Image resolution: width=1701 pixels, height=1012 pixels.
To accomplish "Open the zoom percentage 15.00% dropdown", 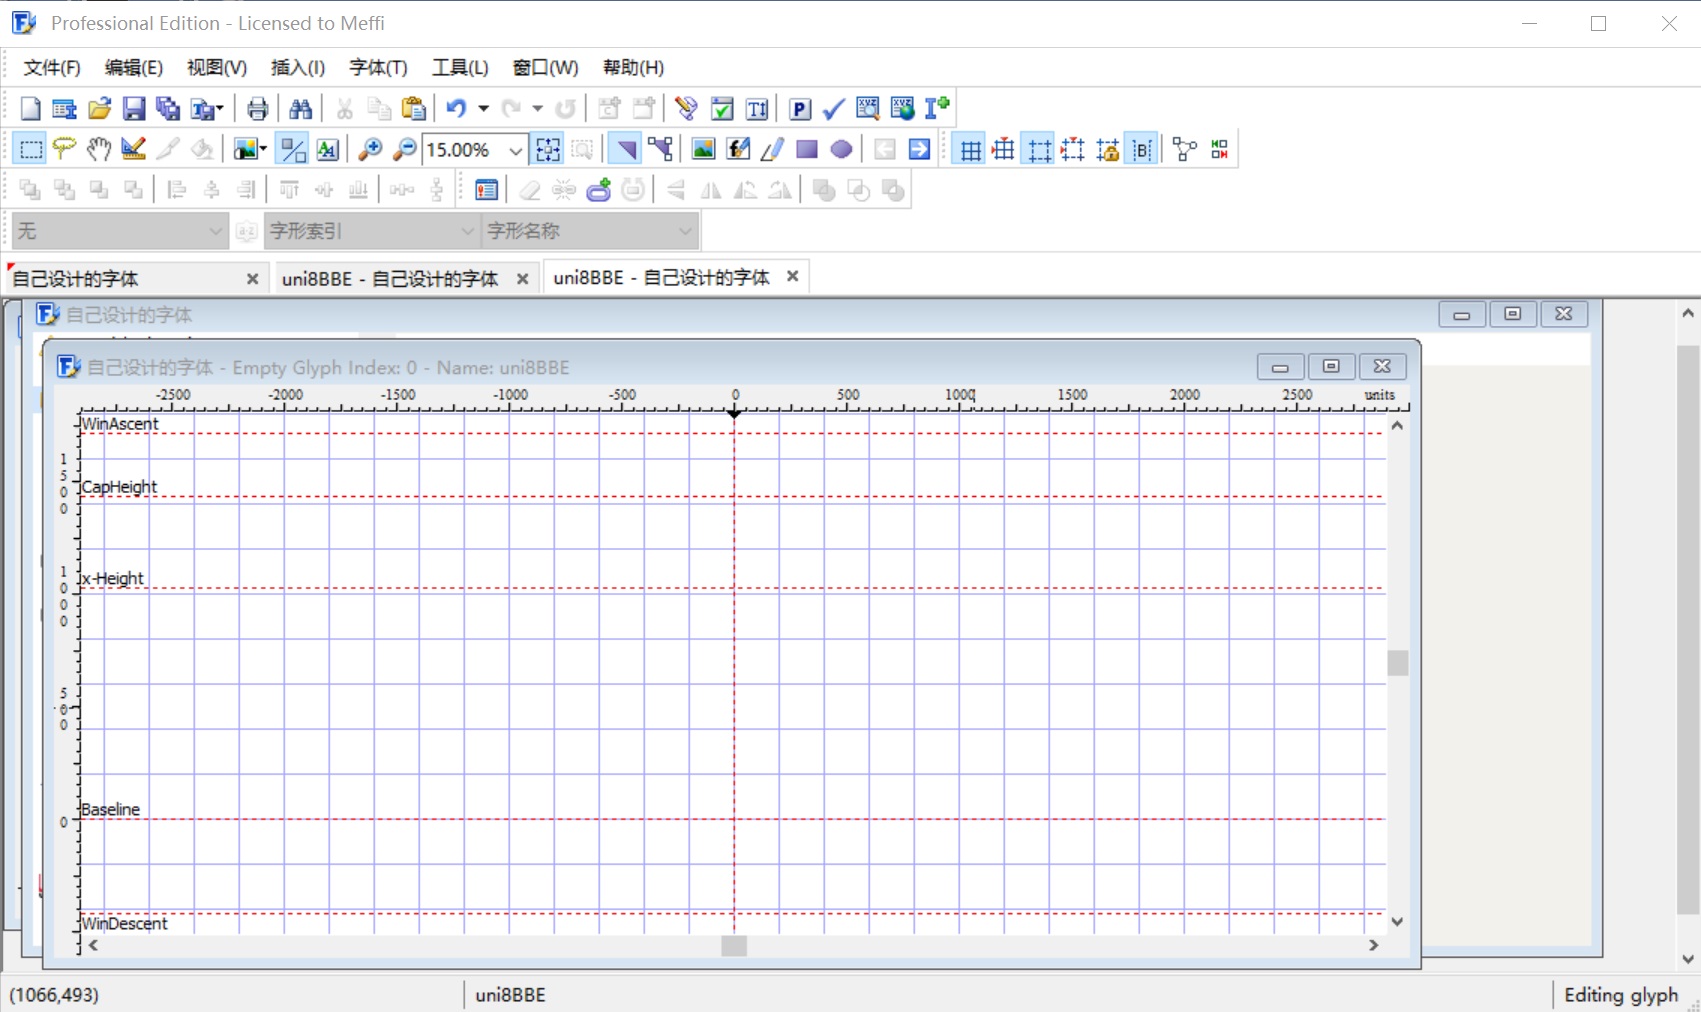I will tap(515, 150).
